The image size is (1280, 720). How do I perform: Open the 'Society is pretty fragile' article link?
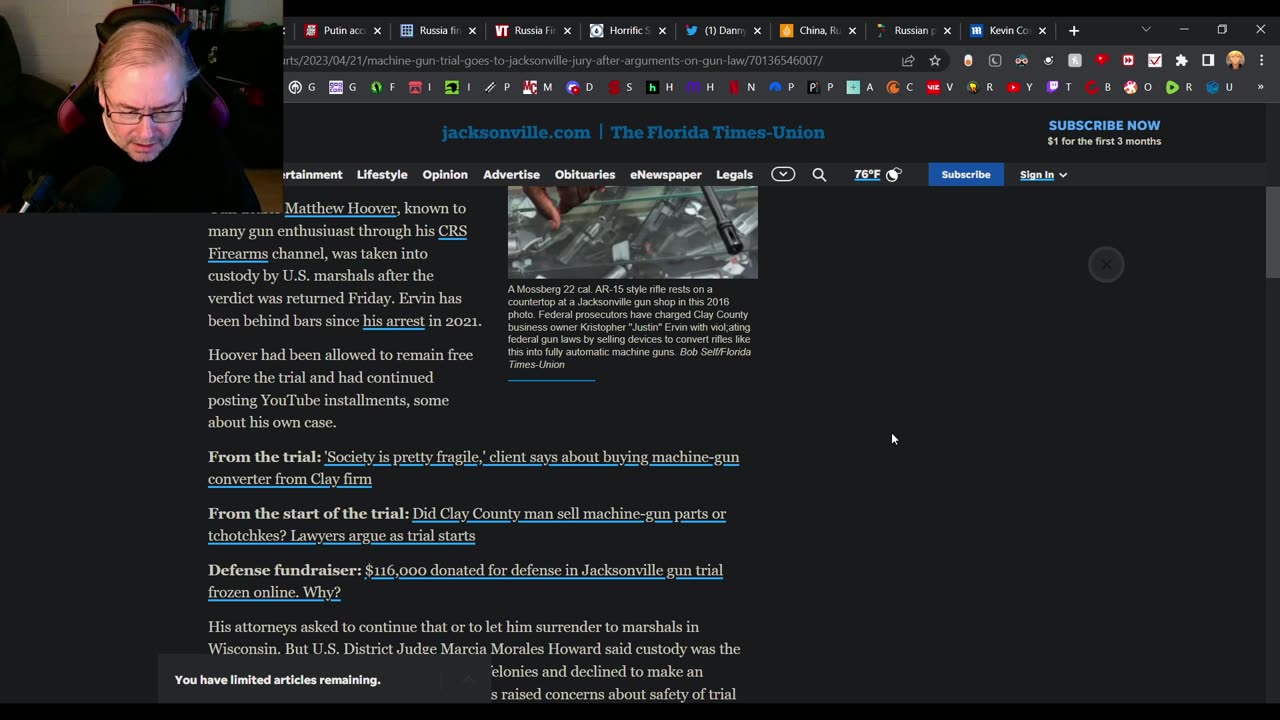click(x=474, y=468)
